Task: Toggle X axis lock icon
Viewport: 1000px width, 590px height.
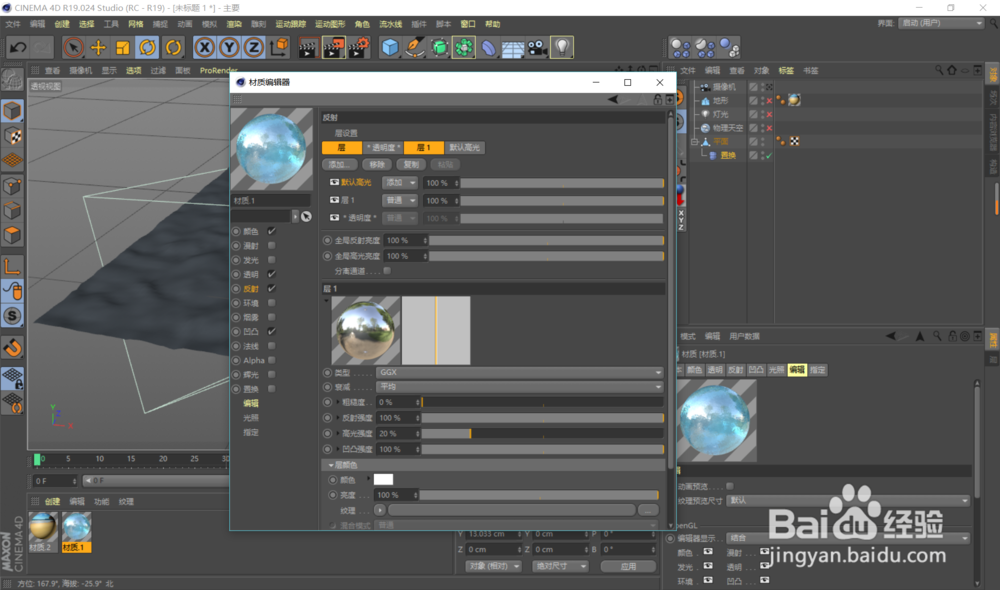Action: 204,48
